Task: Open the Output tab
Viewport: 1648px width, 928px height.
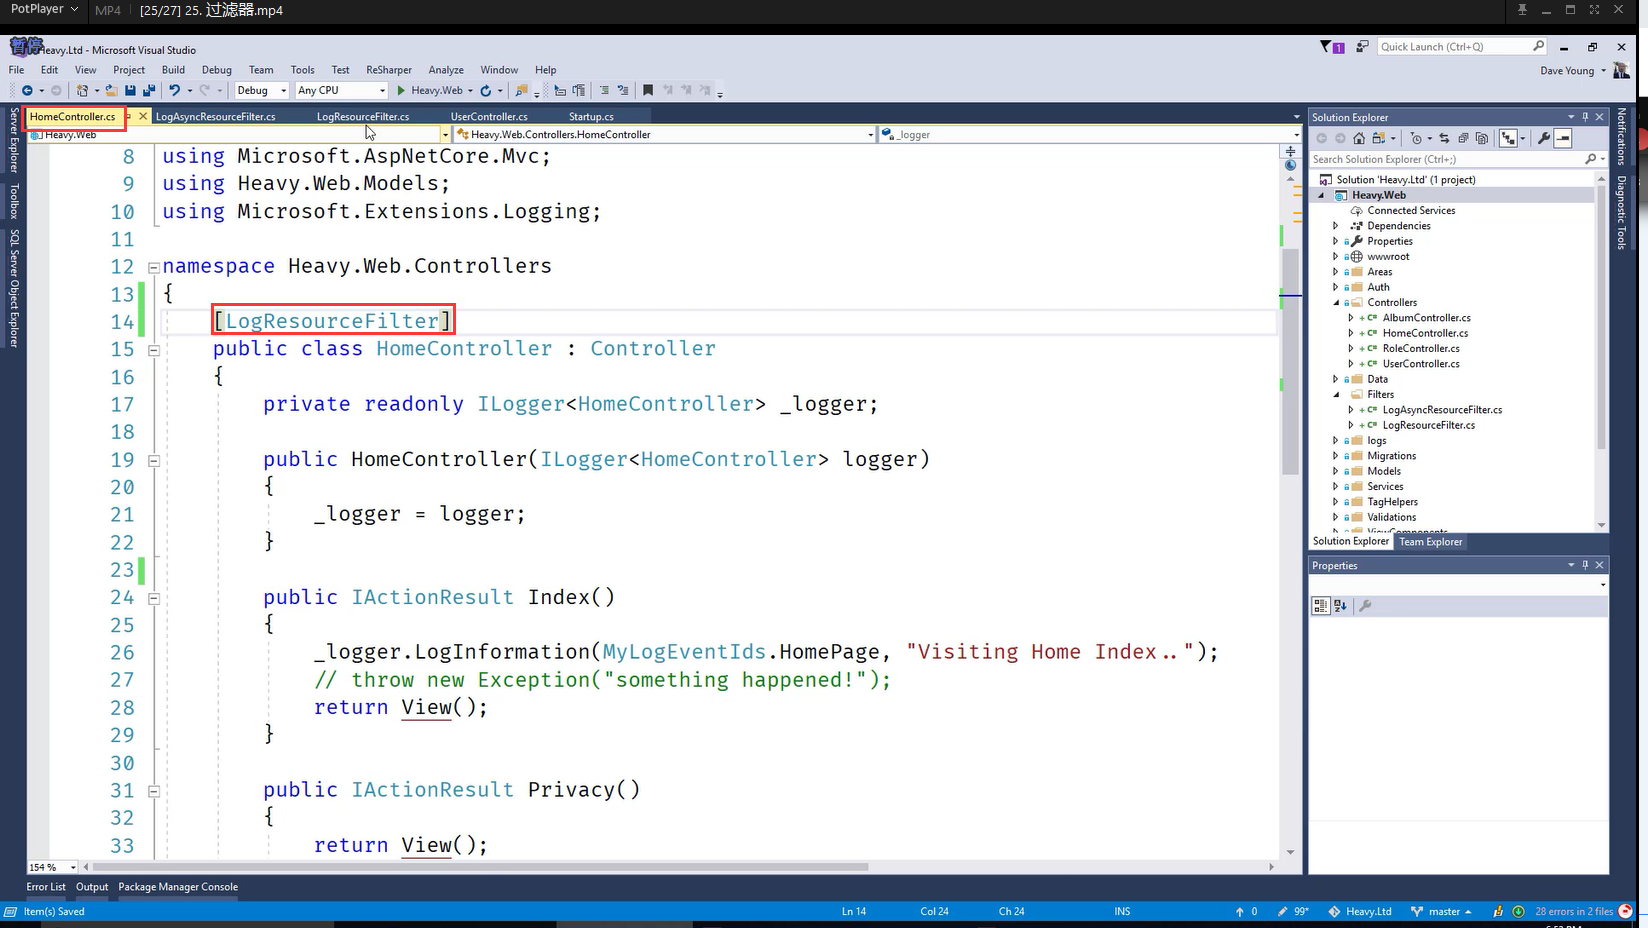Action: (x=92, y=887)
